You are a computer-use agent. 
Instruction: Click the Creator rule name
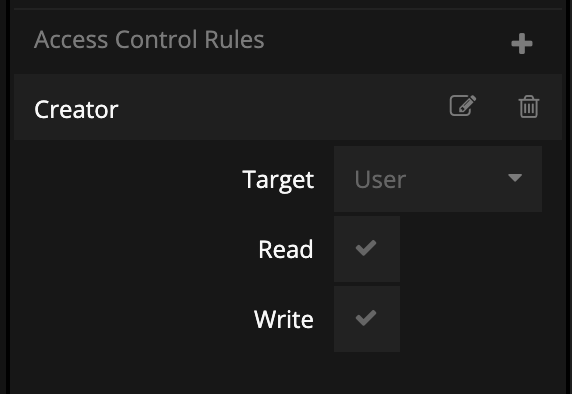click(76, 109)
